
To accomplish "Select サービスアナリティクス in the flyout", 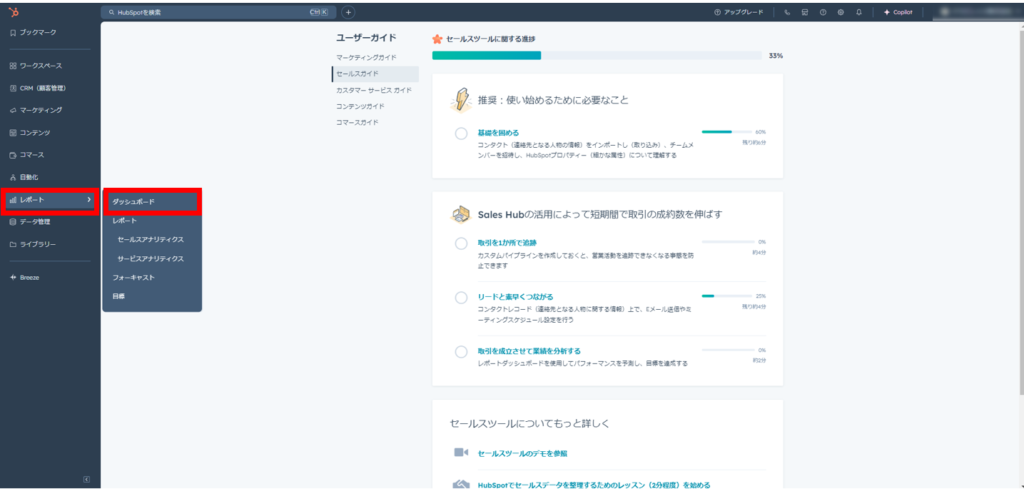I will click(152, 259).
